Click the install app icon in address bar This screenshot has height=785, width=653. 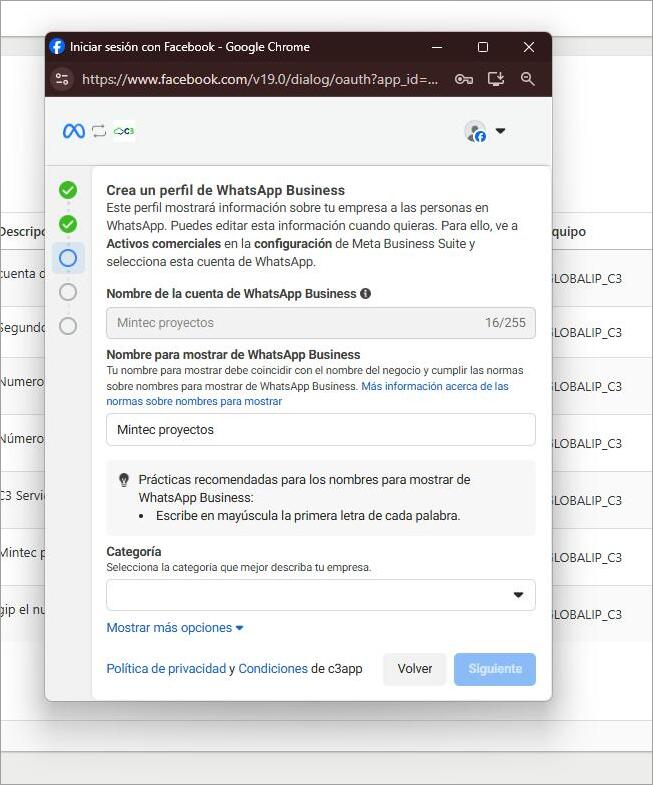tap(496, 79)
